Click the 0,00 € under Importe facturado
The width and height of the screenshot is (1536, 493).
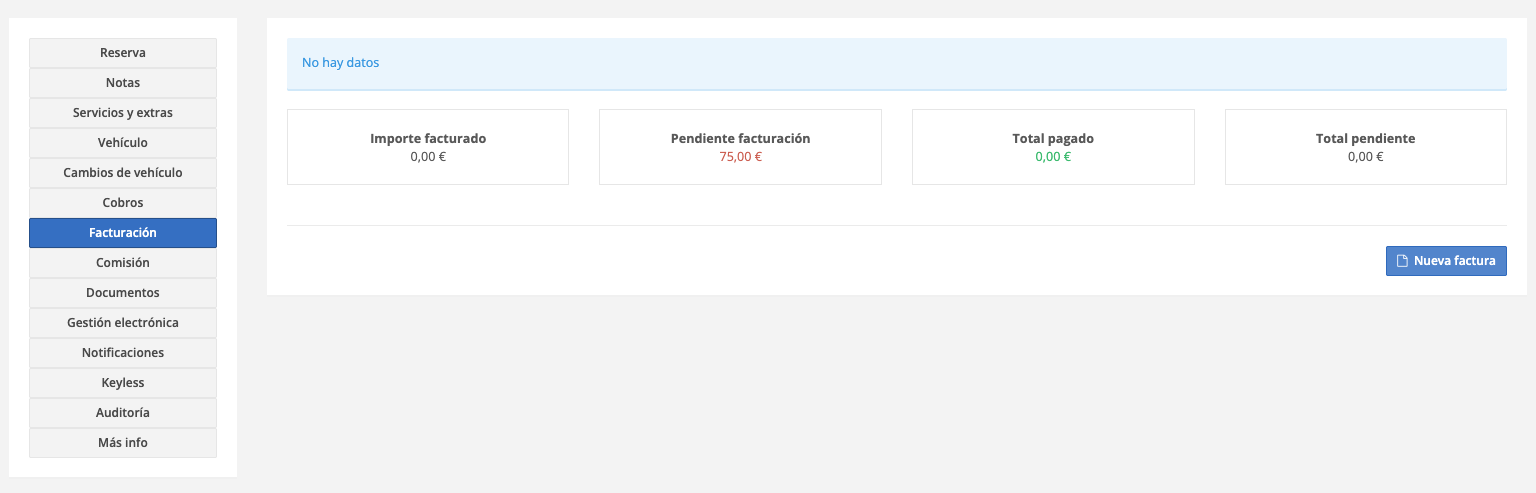[x=428, y=157]
